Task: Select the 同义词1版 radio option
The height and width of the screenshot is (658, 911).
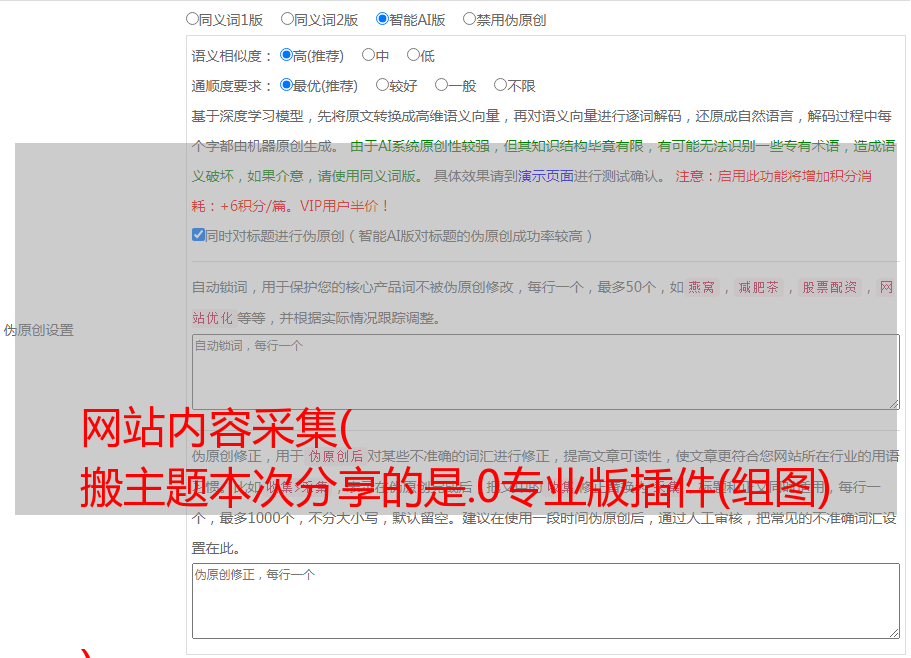Action: point(192,19)
